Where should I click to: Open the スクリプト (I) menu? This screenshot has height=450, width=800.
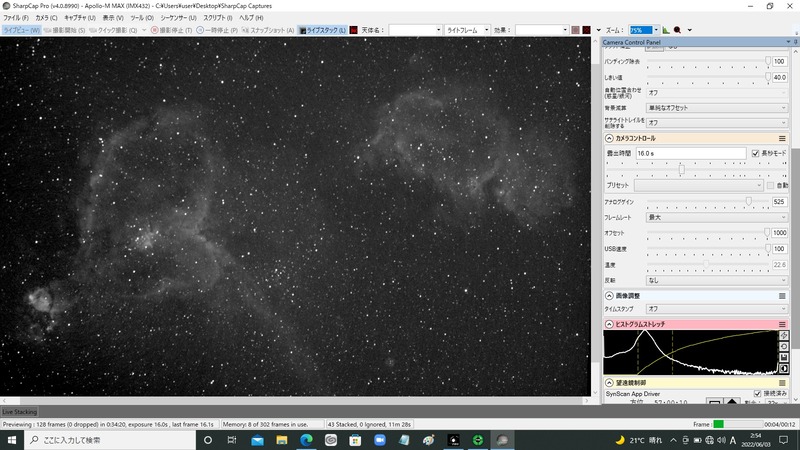coord(218,18)
